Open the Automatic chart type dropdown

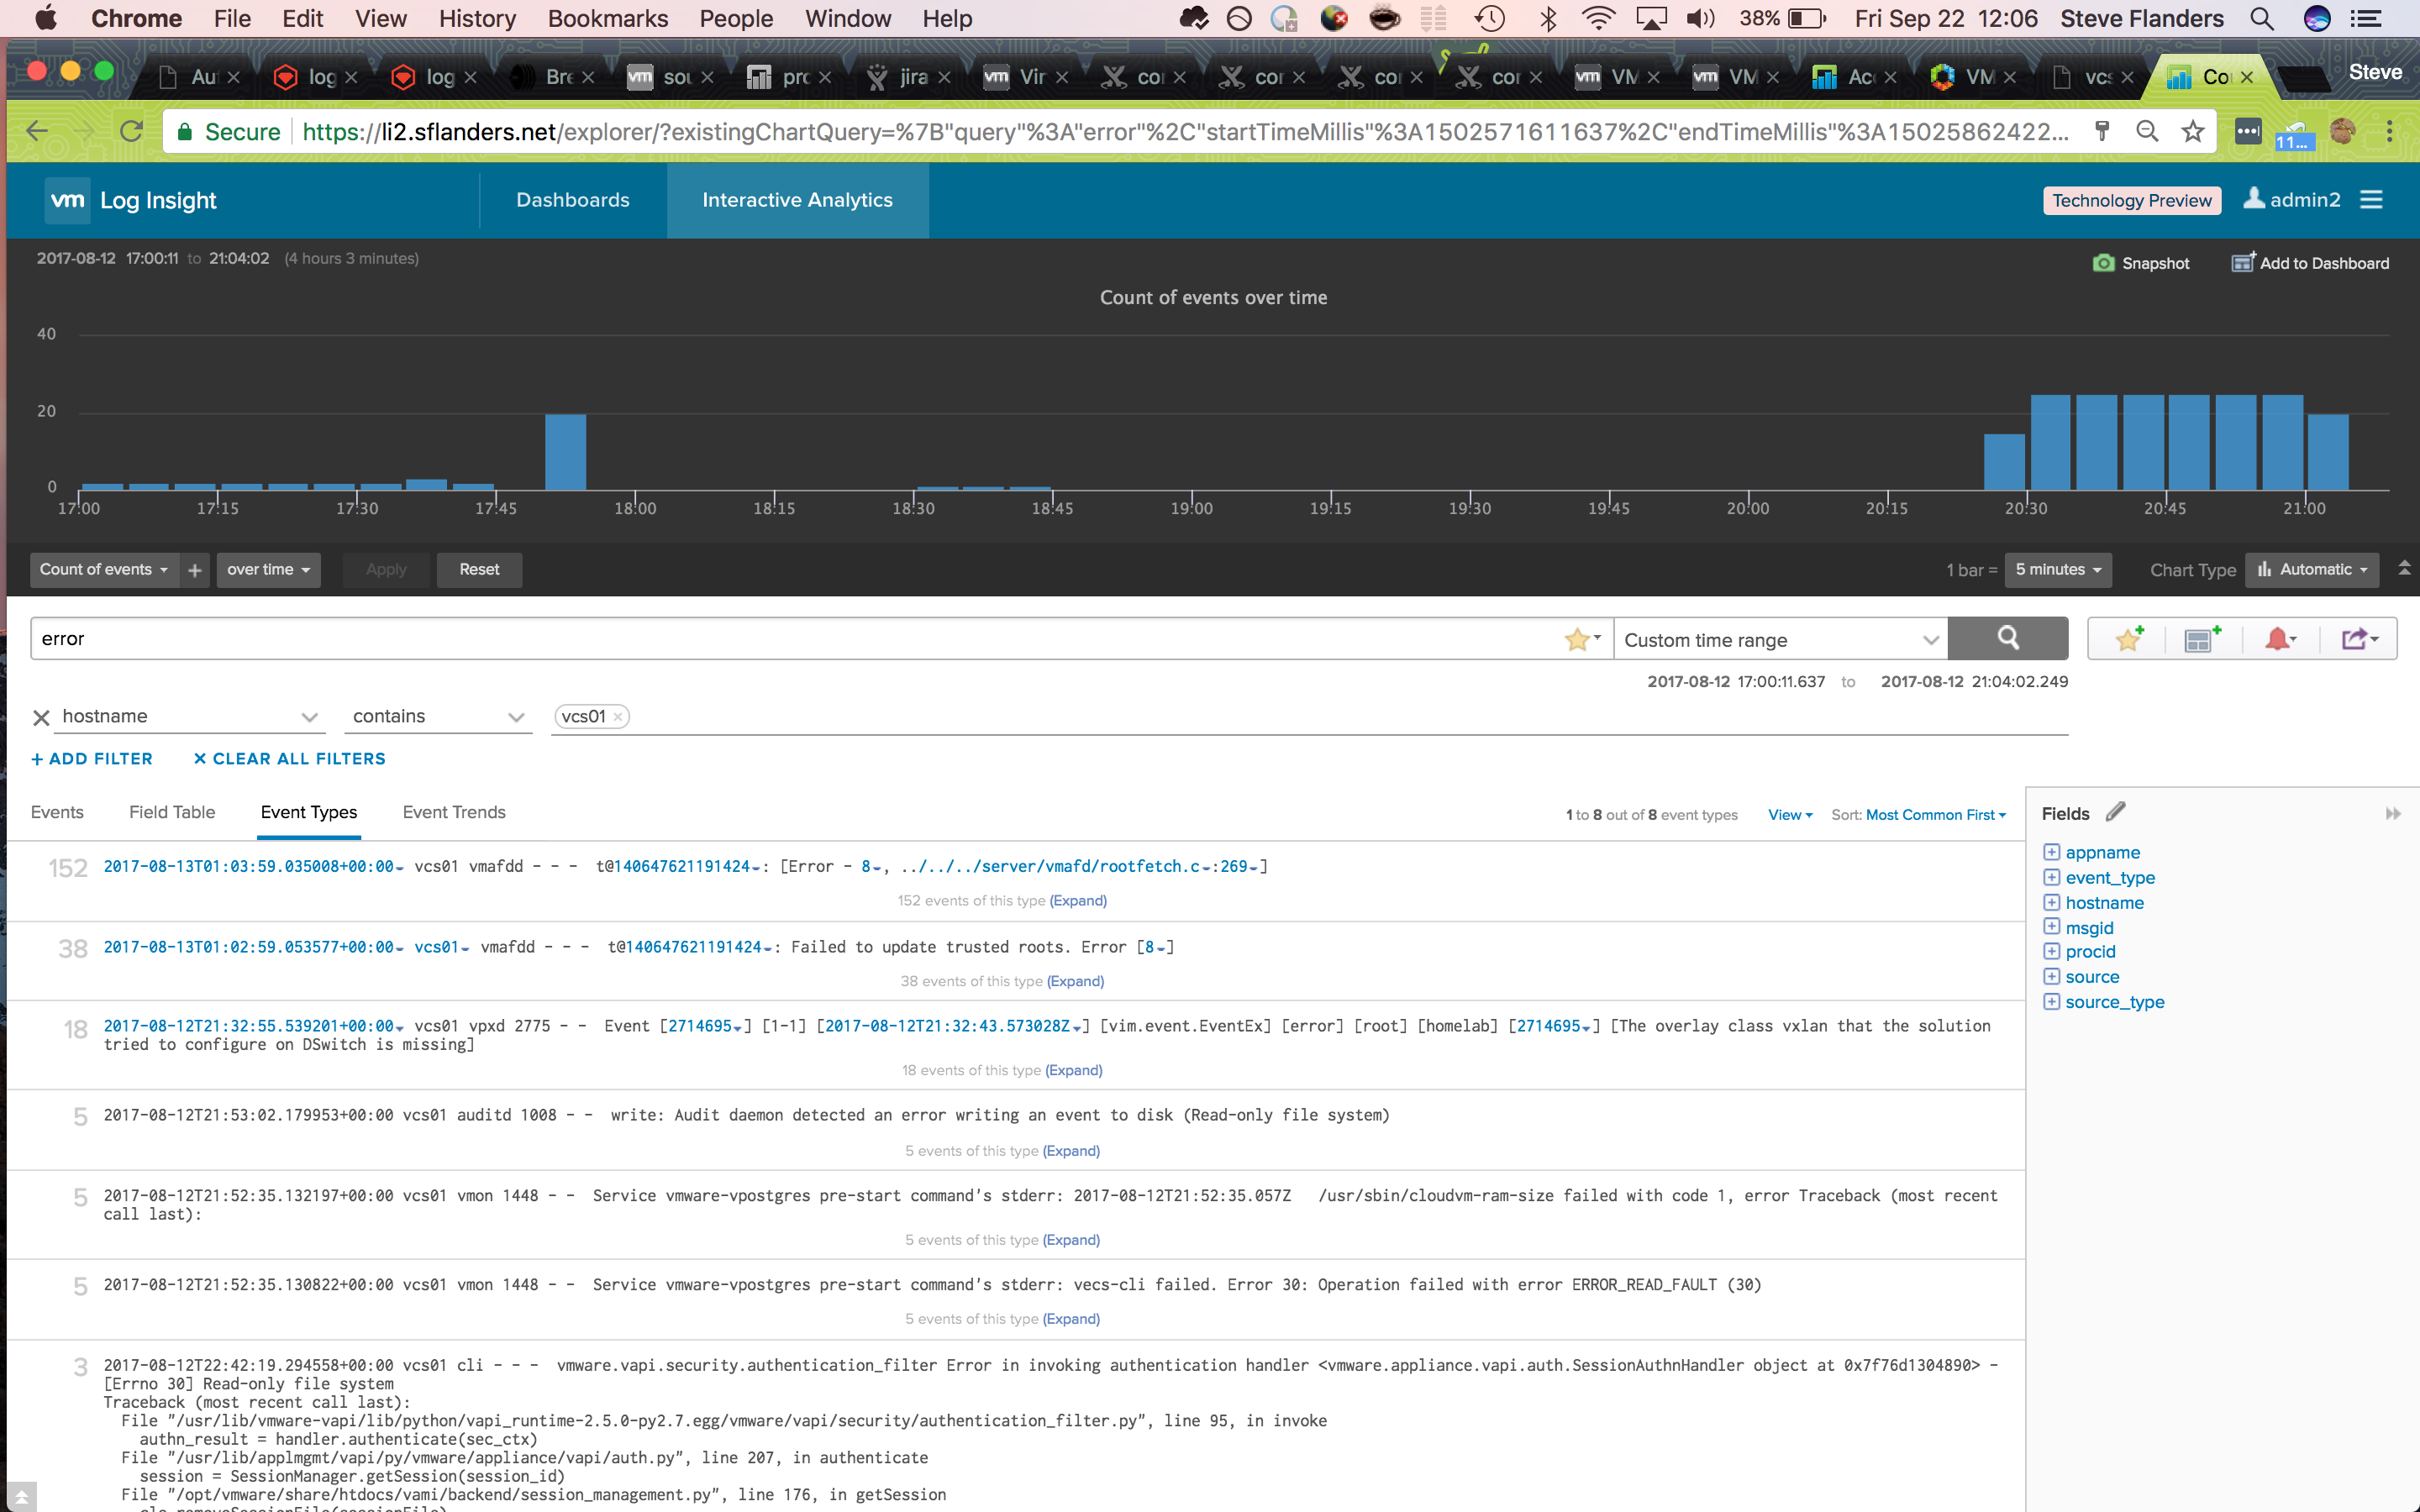coord(2312,570)
